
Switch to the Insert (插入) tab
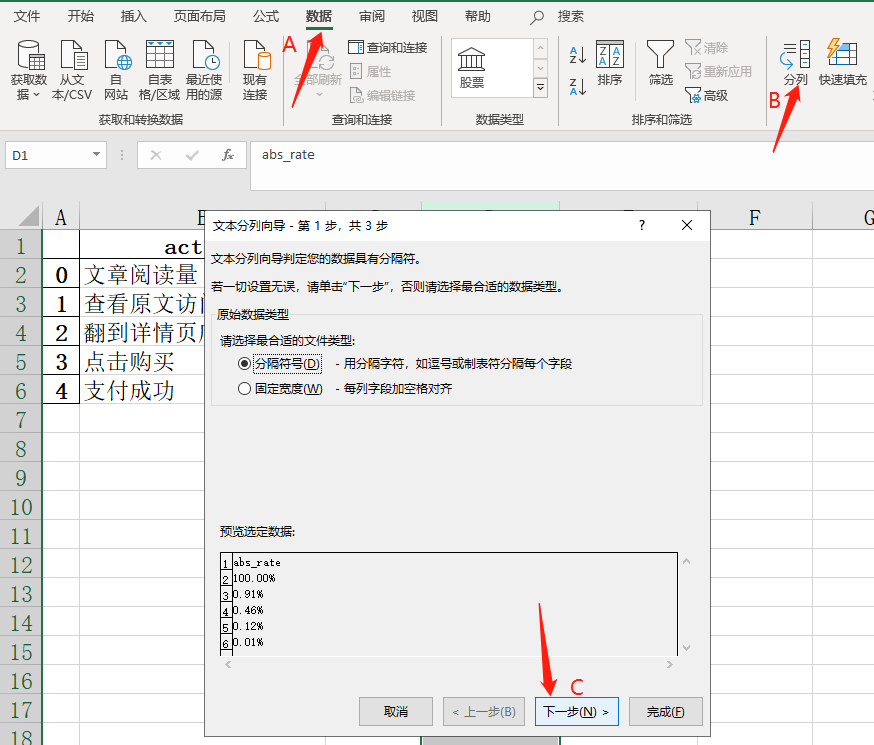click(134, 16)
